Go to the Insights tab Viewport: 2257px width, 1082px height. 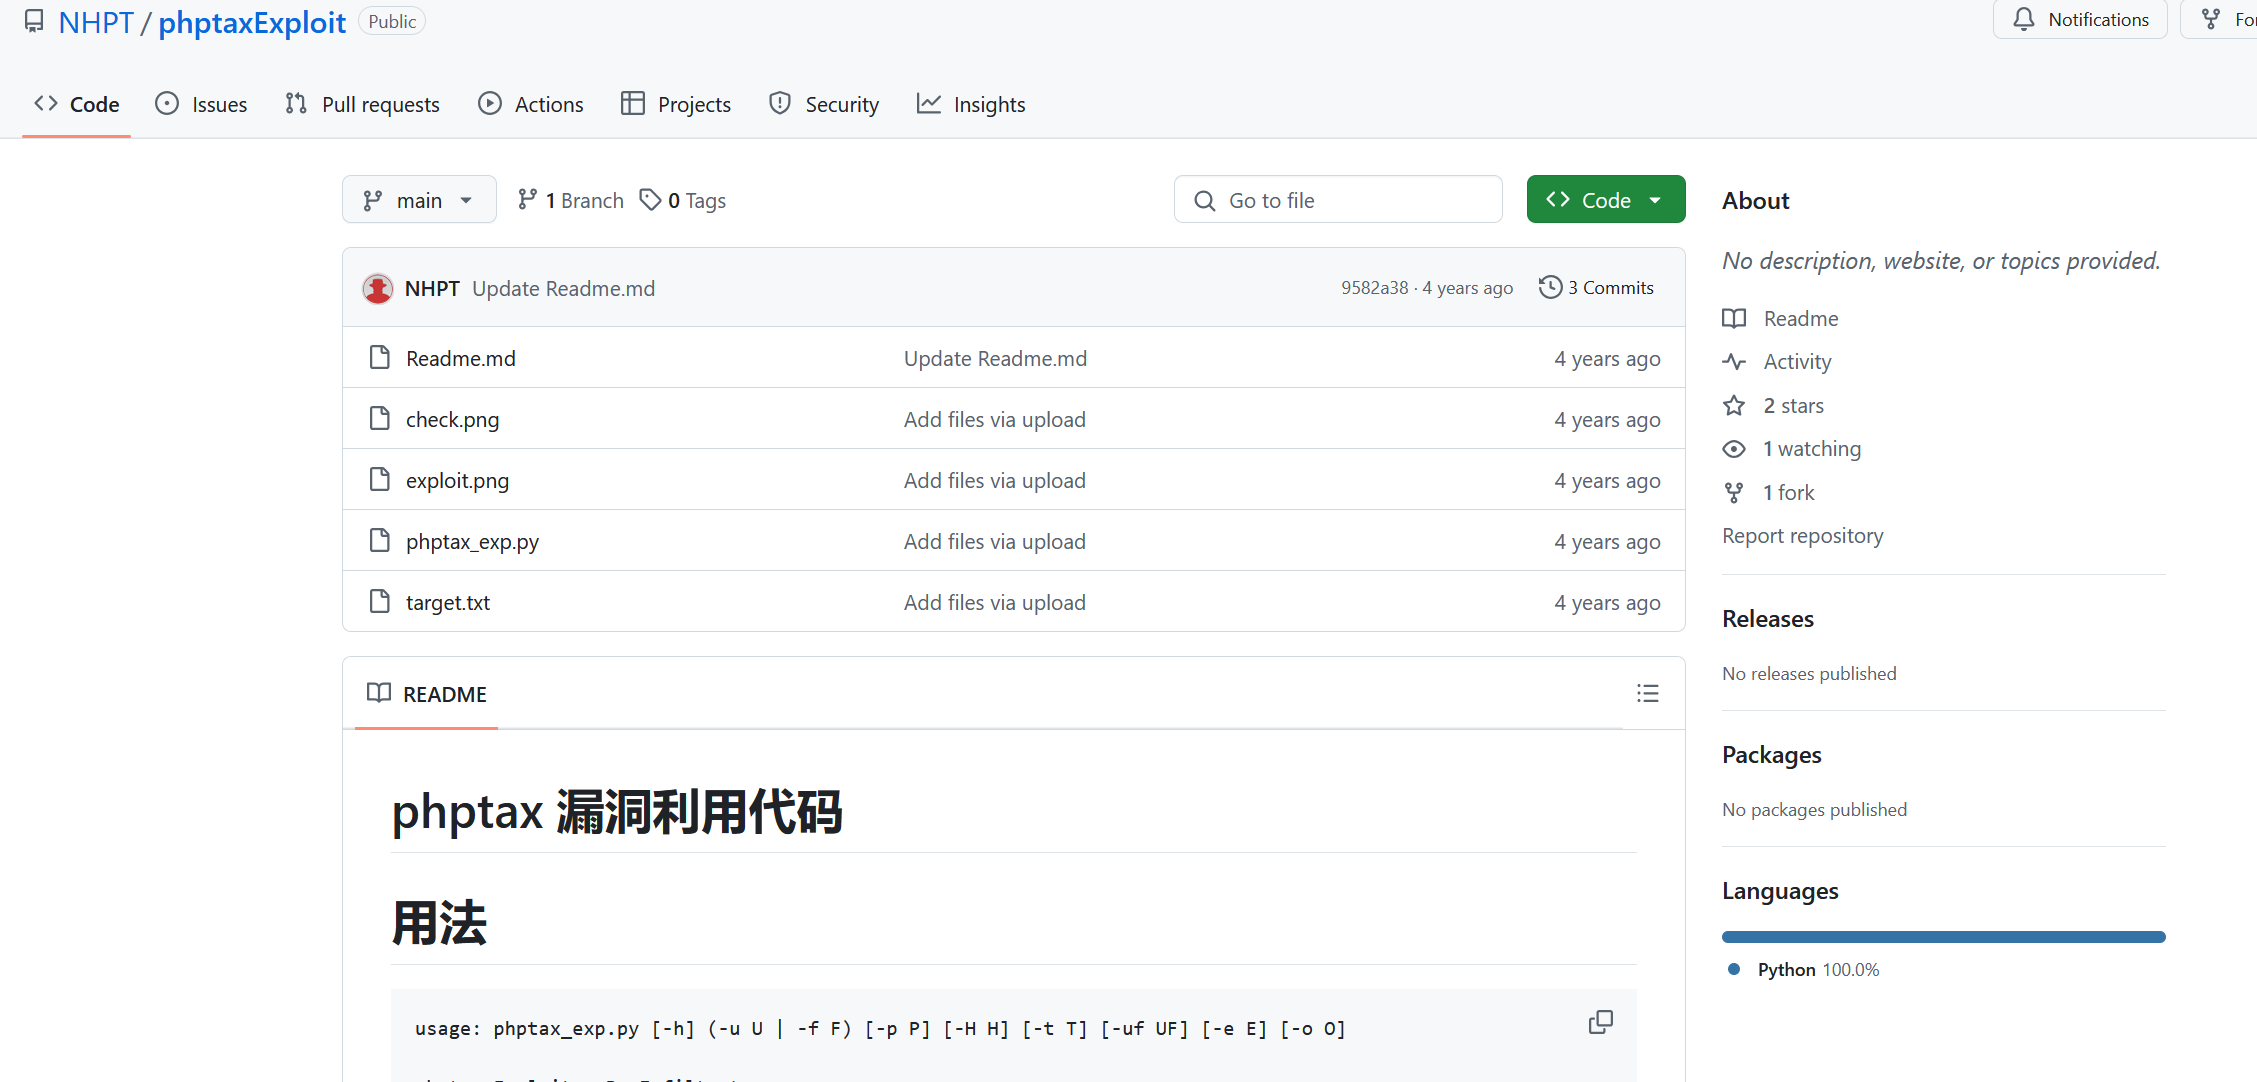970,104
